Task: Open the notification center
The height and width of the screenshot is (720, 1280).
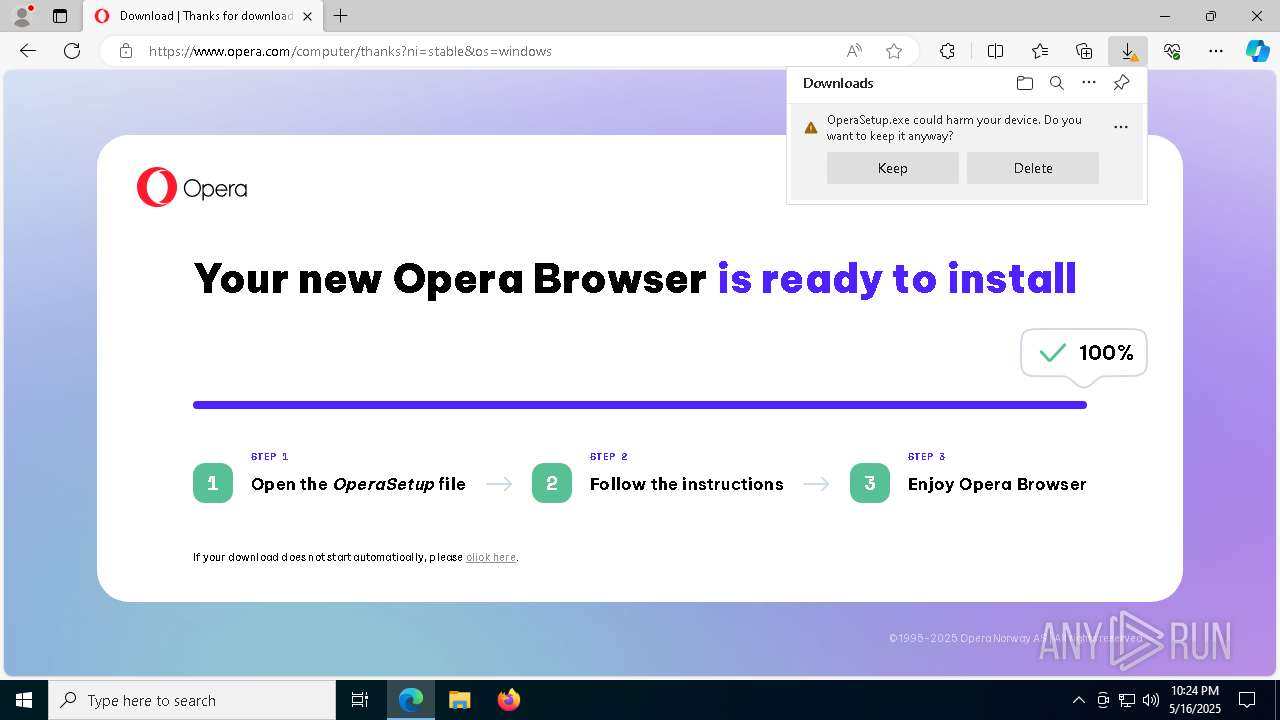Action: 1247,700
